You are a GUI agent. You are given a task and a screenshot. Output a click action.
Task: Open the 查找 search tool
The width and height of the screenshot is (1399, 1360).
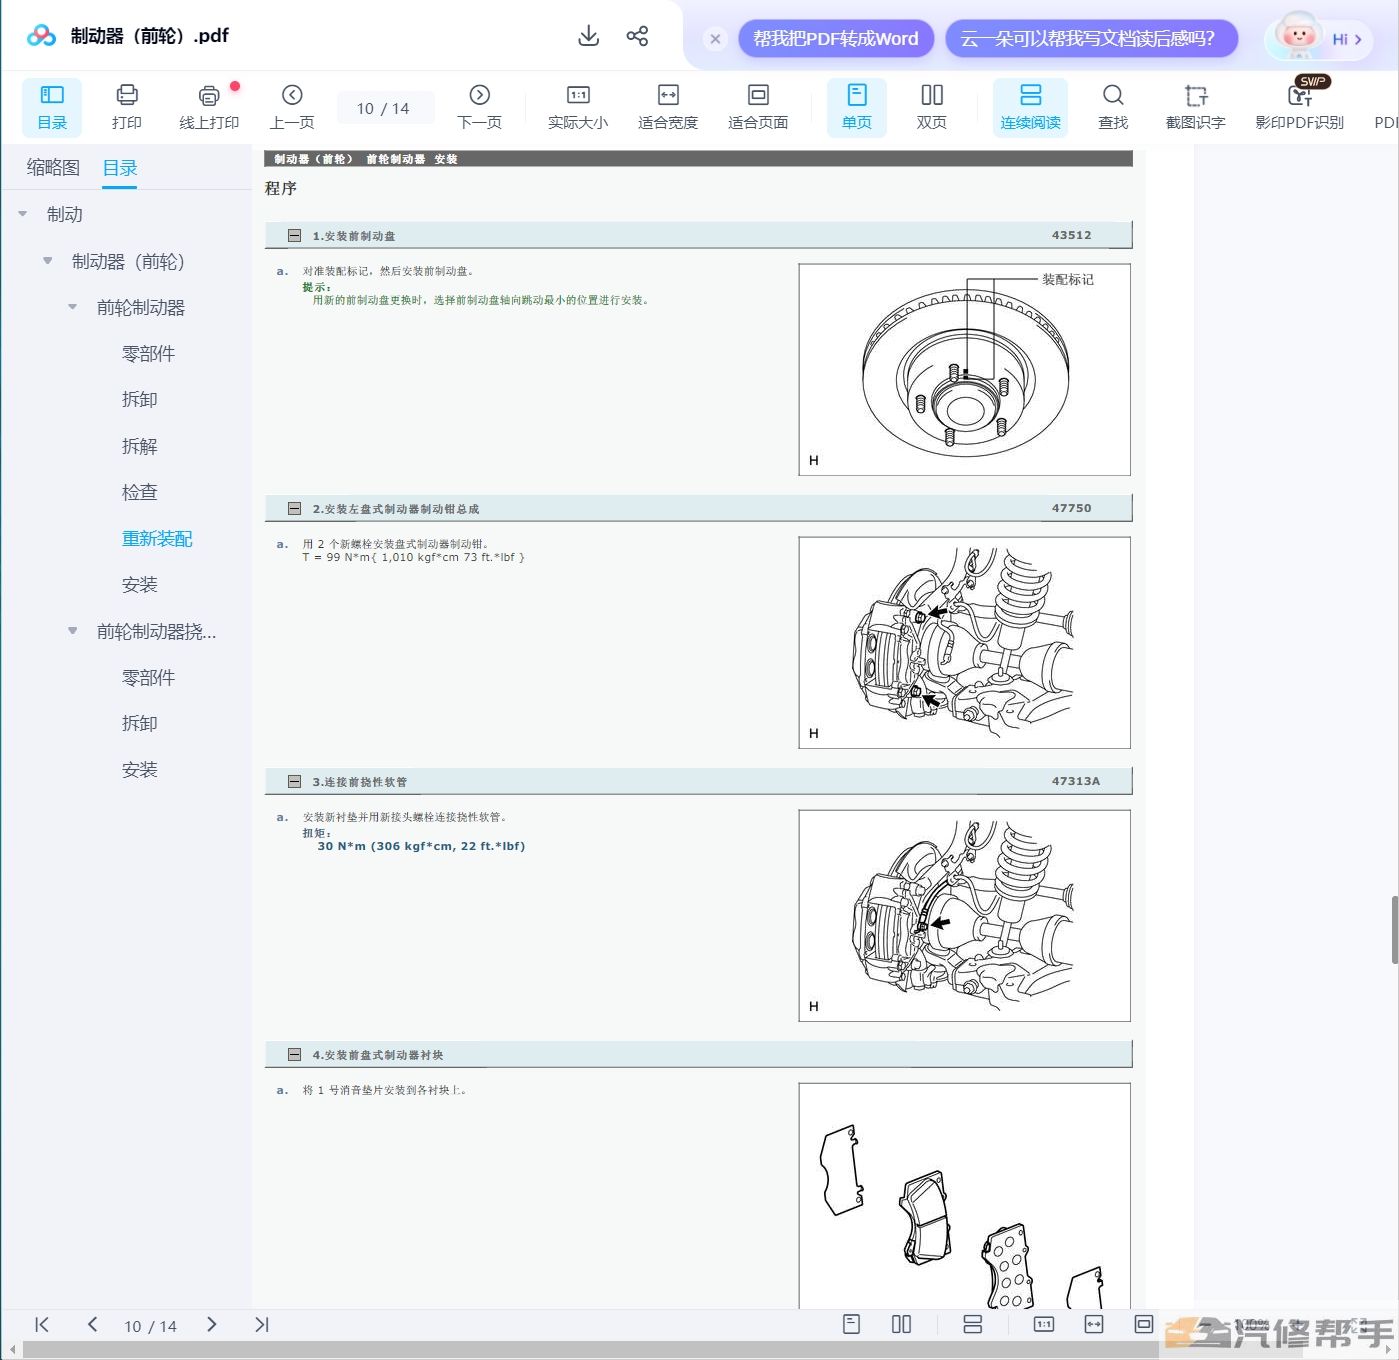coord(1113,107)
